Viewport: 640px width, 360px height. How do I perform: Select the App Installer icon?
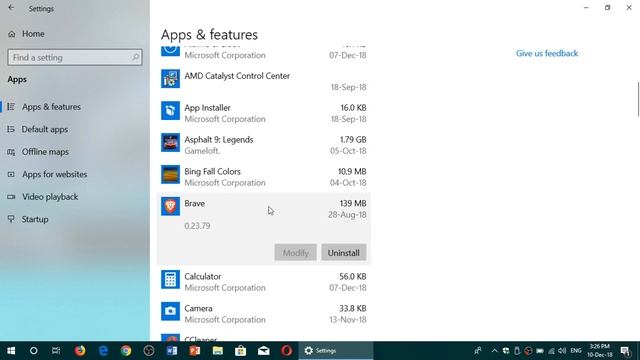click(170, 111)
